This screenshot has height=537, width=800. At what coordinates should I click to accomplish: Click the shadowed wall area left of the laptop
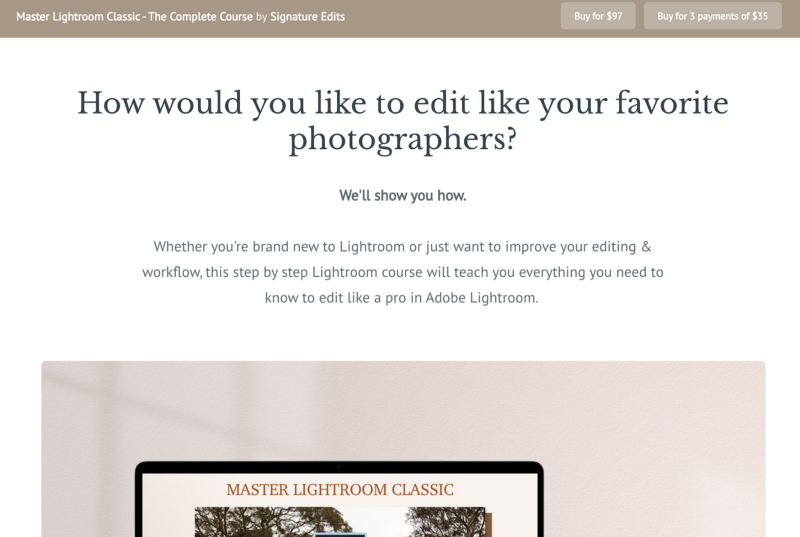point(87,459)
